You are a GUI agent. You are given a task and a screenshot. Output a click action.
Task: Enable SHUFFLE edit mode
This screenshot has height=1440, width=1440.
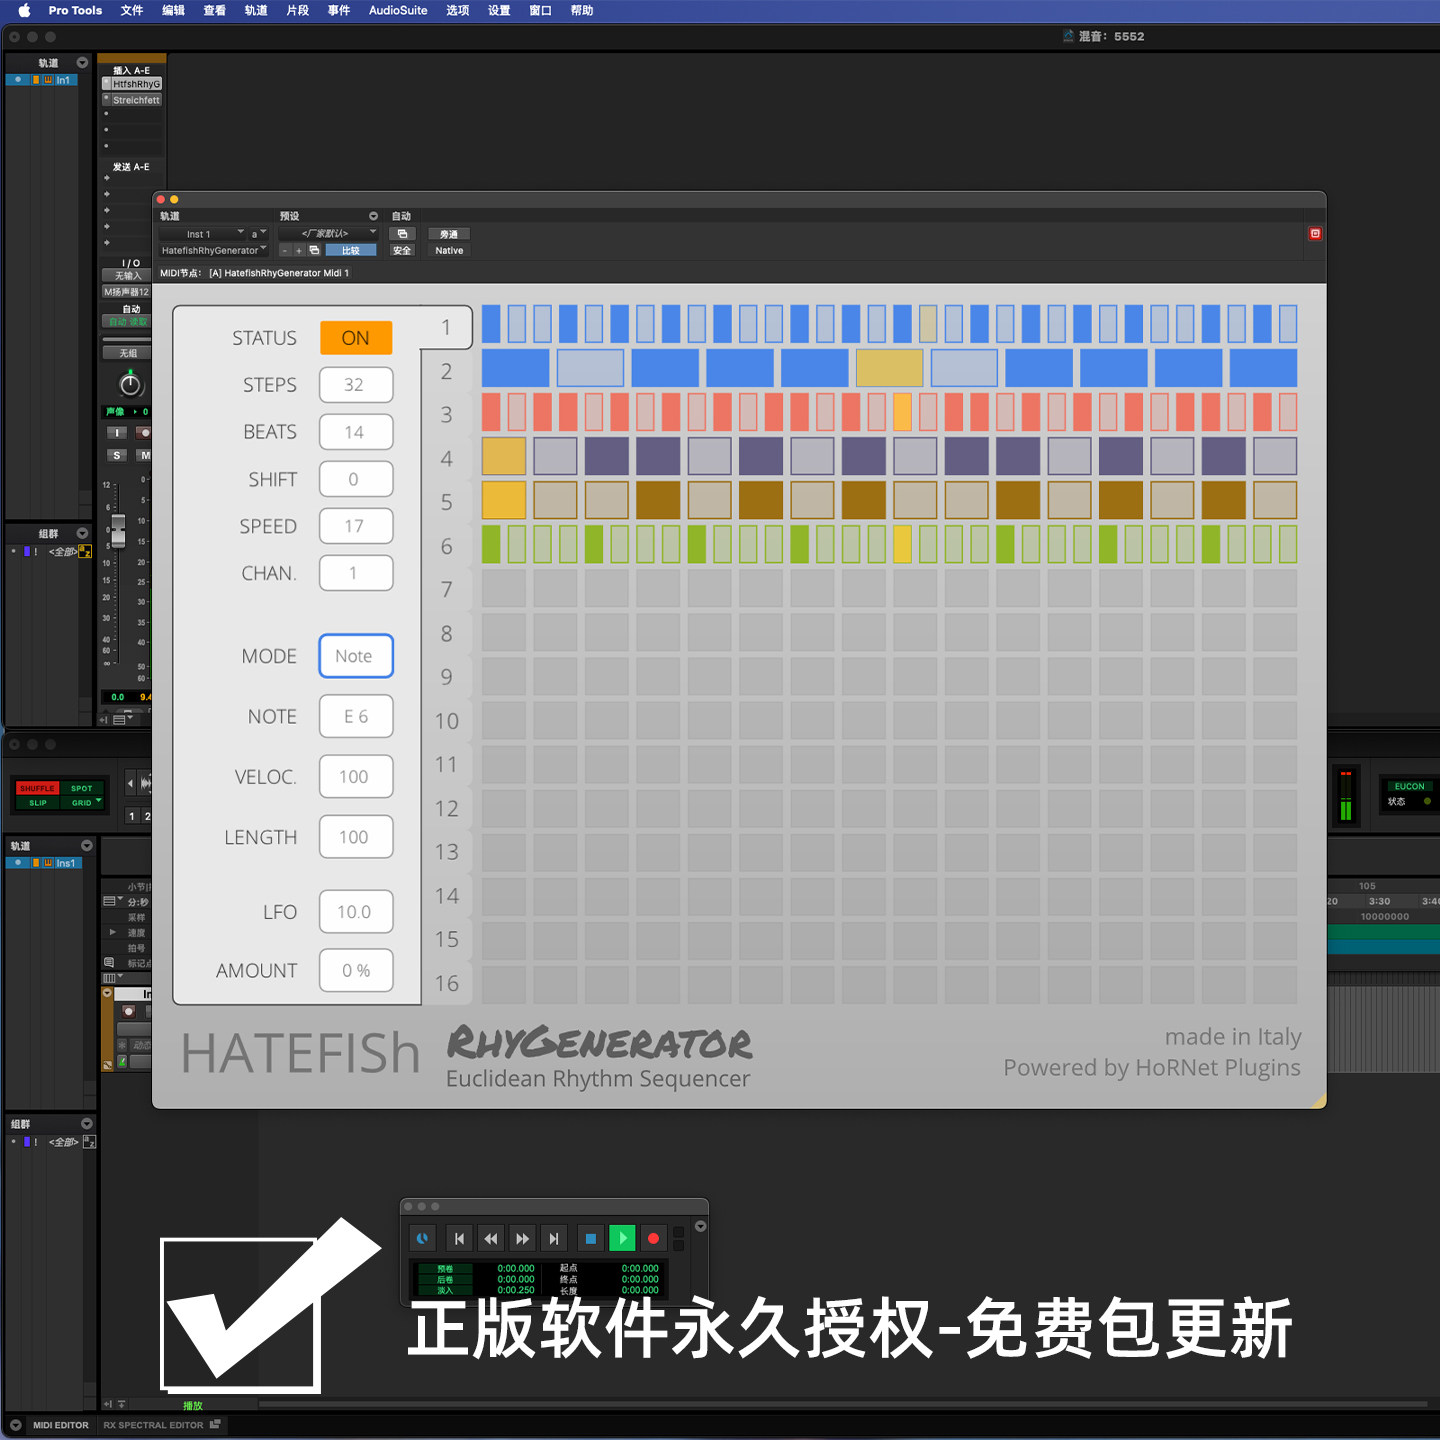tap(37, 788)
